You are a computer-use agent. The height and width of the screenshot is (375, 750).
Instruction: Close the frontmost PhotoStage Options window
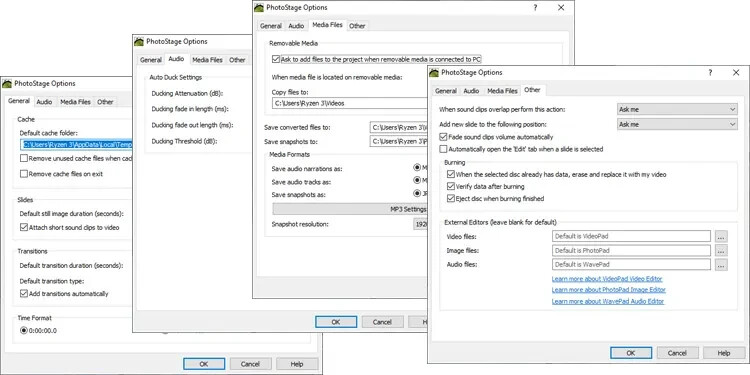click(x=736, y=73)
